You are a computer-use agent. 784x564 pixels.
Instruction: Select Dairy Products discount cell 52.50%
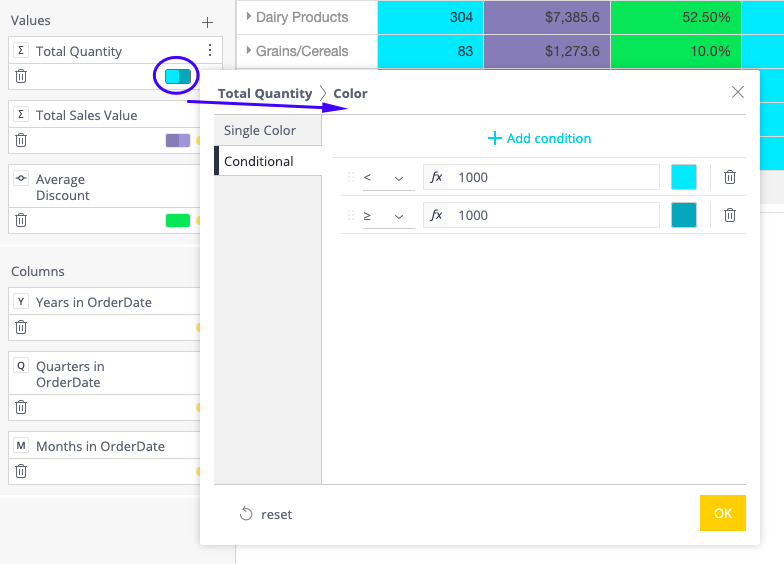coord(676,17)
